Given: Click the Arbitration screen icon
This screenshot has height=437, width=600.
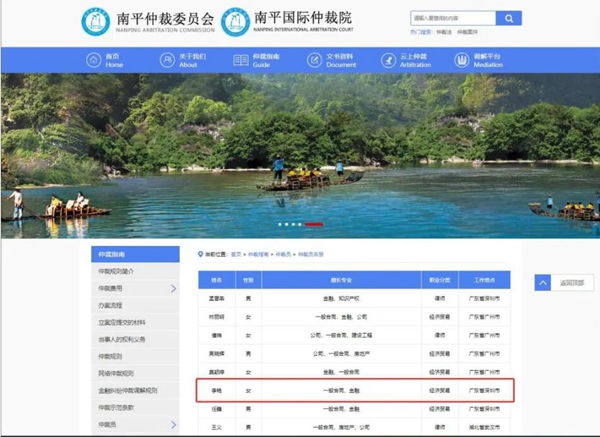Looking at the screenshot, I should [x=386, y=60].
